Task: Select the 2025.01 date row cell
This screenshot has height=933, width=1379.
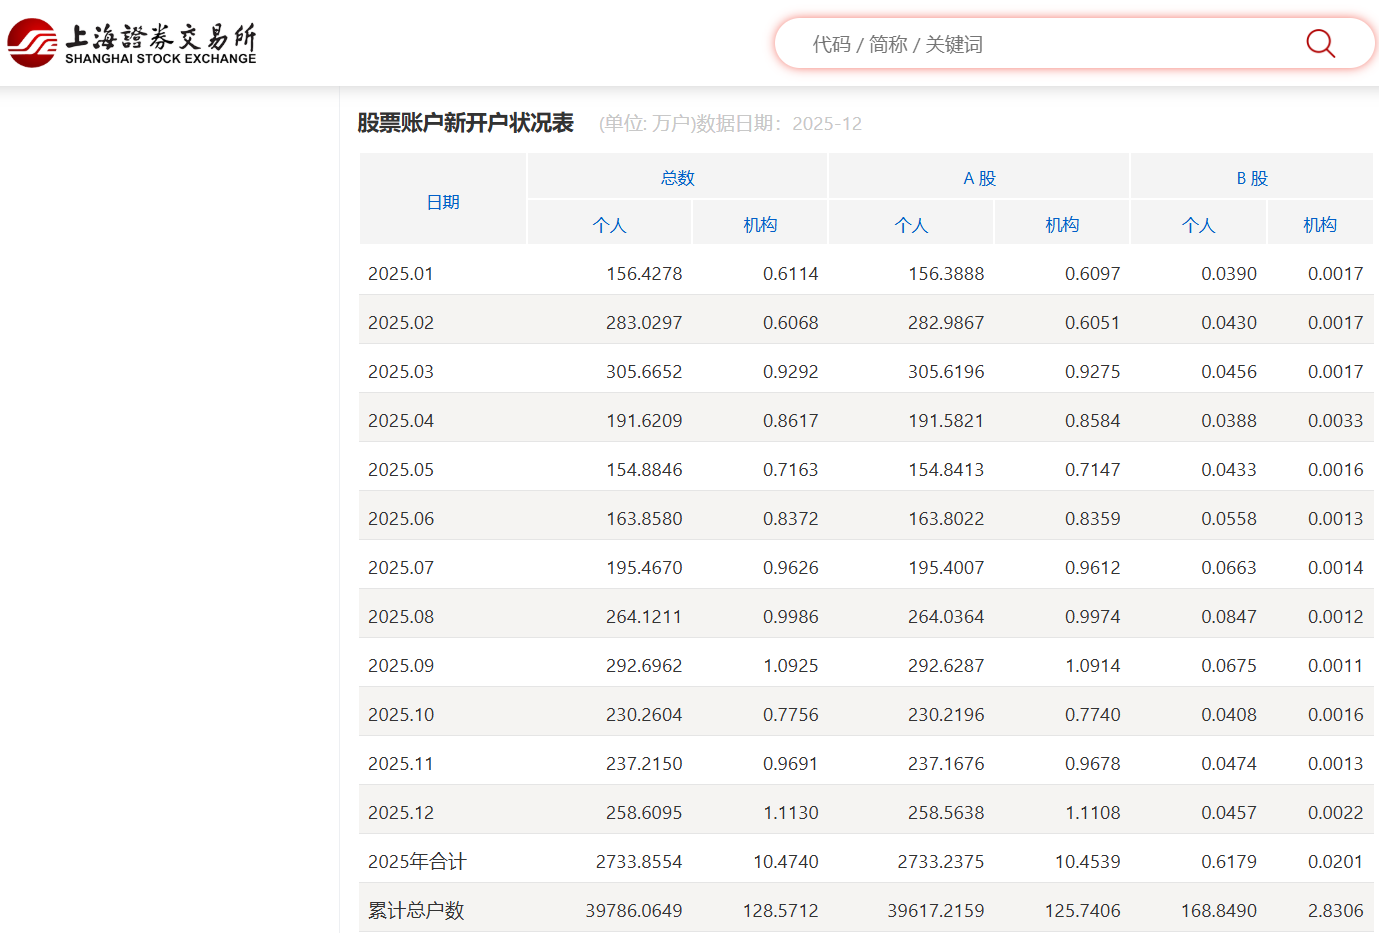Action: (x=401, y=274)
